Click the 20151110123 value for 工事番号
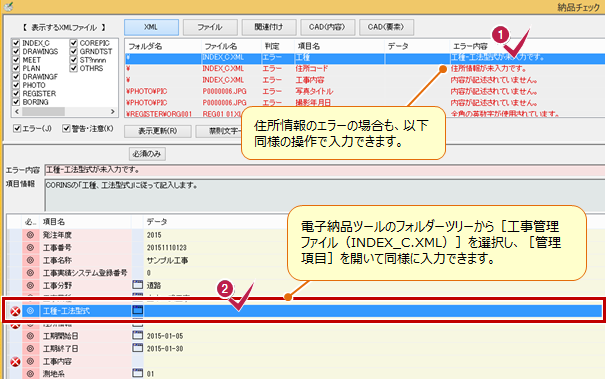The image size is (608, 379). coord(167,248)
